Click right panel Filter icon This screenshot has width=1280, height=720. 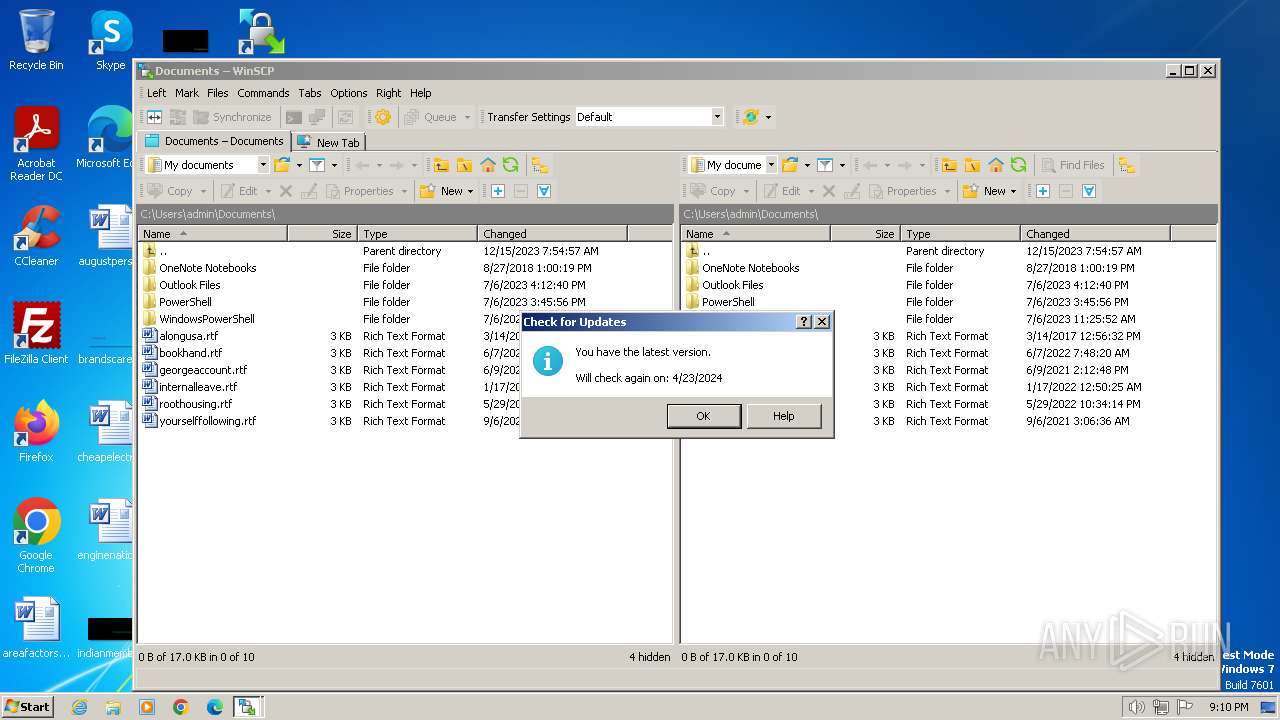(x=825, y=165)
